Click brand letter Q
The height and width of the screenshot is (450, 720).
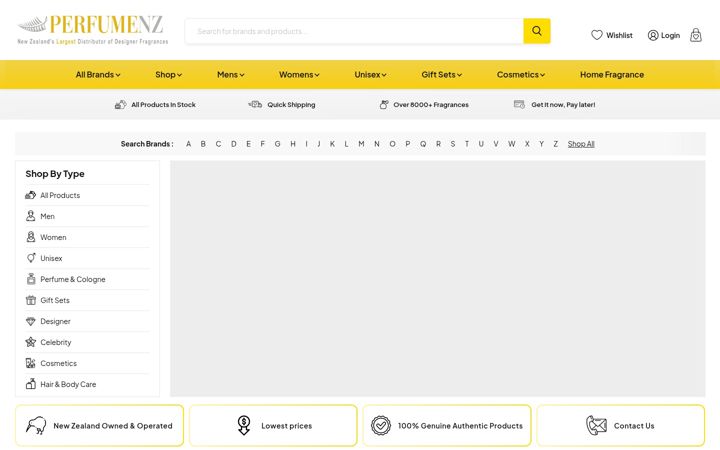pos(423,144)
